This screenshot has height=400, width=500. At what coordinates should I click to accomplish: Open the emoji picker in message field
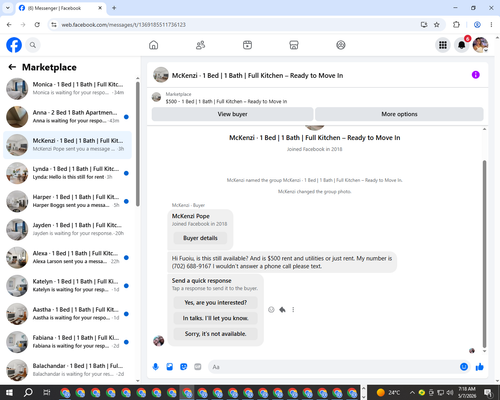click(464, 367)
